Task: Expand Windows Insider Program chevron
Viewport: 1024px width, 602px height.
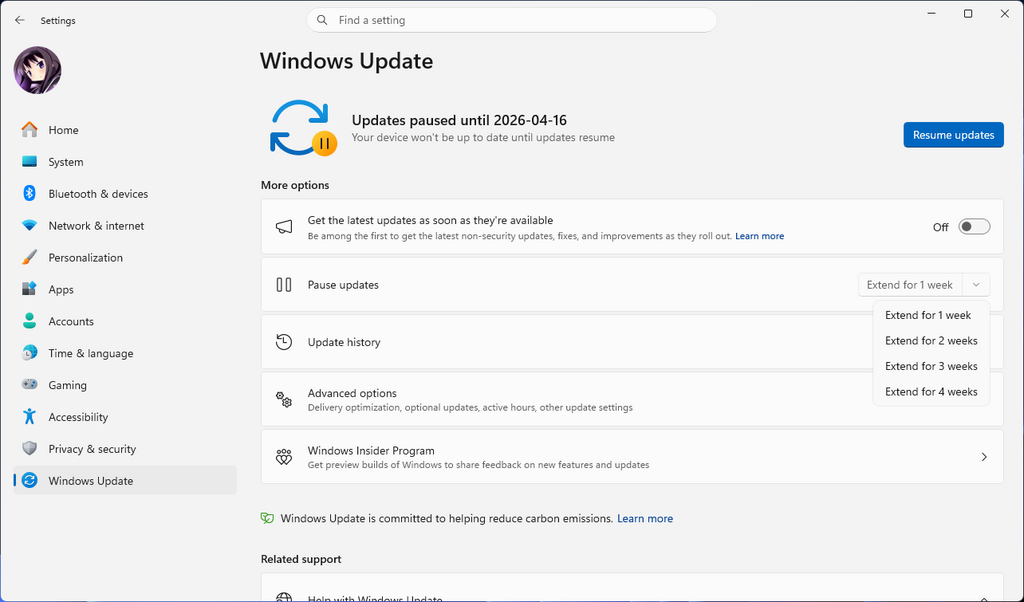Action: [984, 457]
